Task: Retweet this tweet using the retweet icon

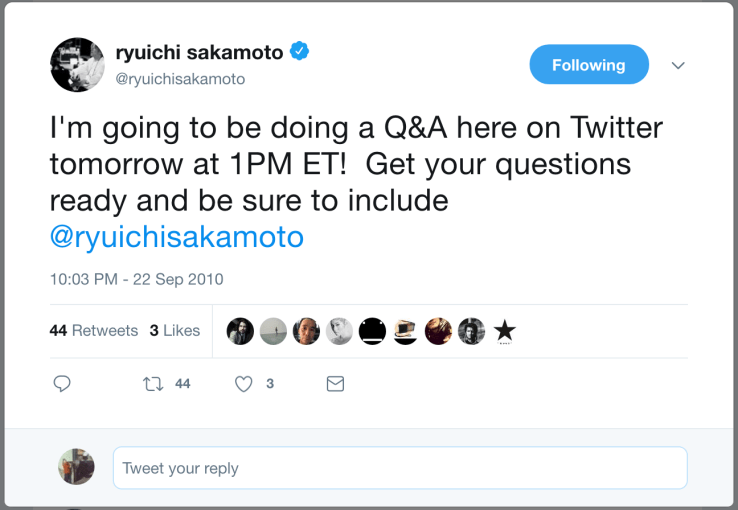Action: click(155, 384)
